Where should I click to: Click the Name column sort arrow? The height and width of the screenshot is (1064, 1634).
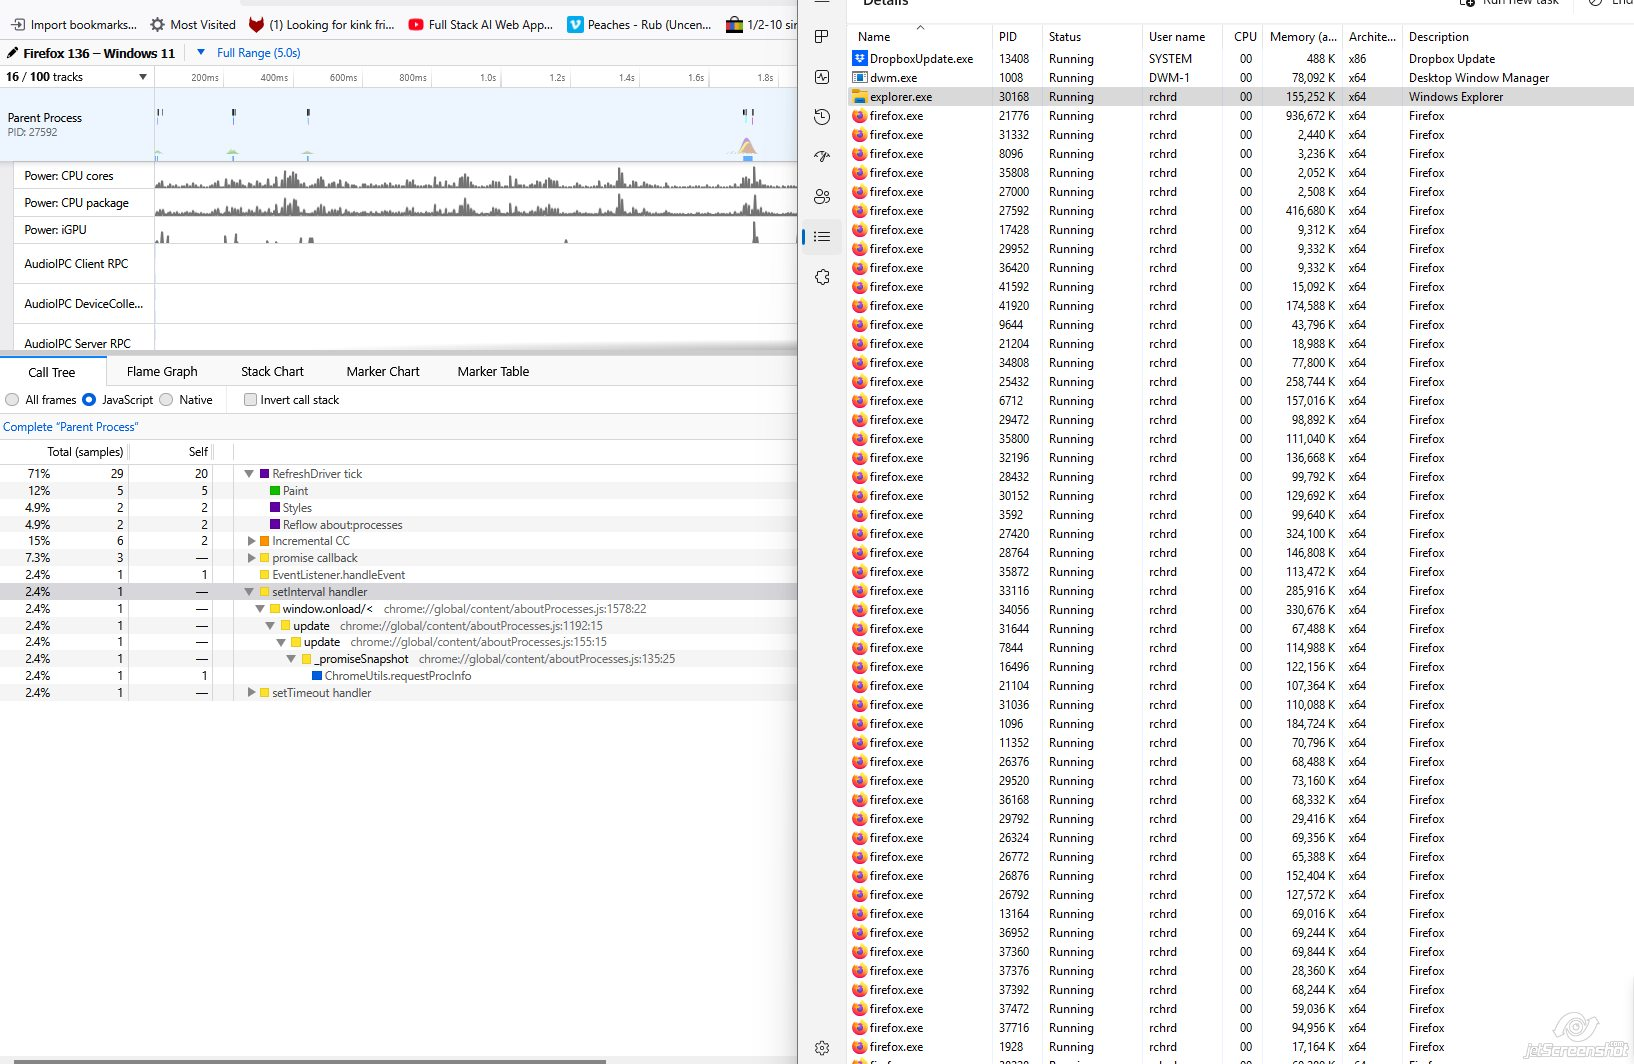click(x=920, y=27)
